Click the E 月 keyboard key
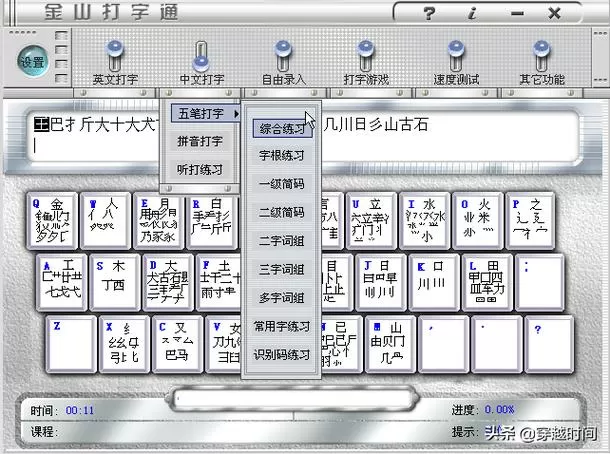The height and width of the screenshot is (454, 610). click(158, 221)
